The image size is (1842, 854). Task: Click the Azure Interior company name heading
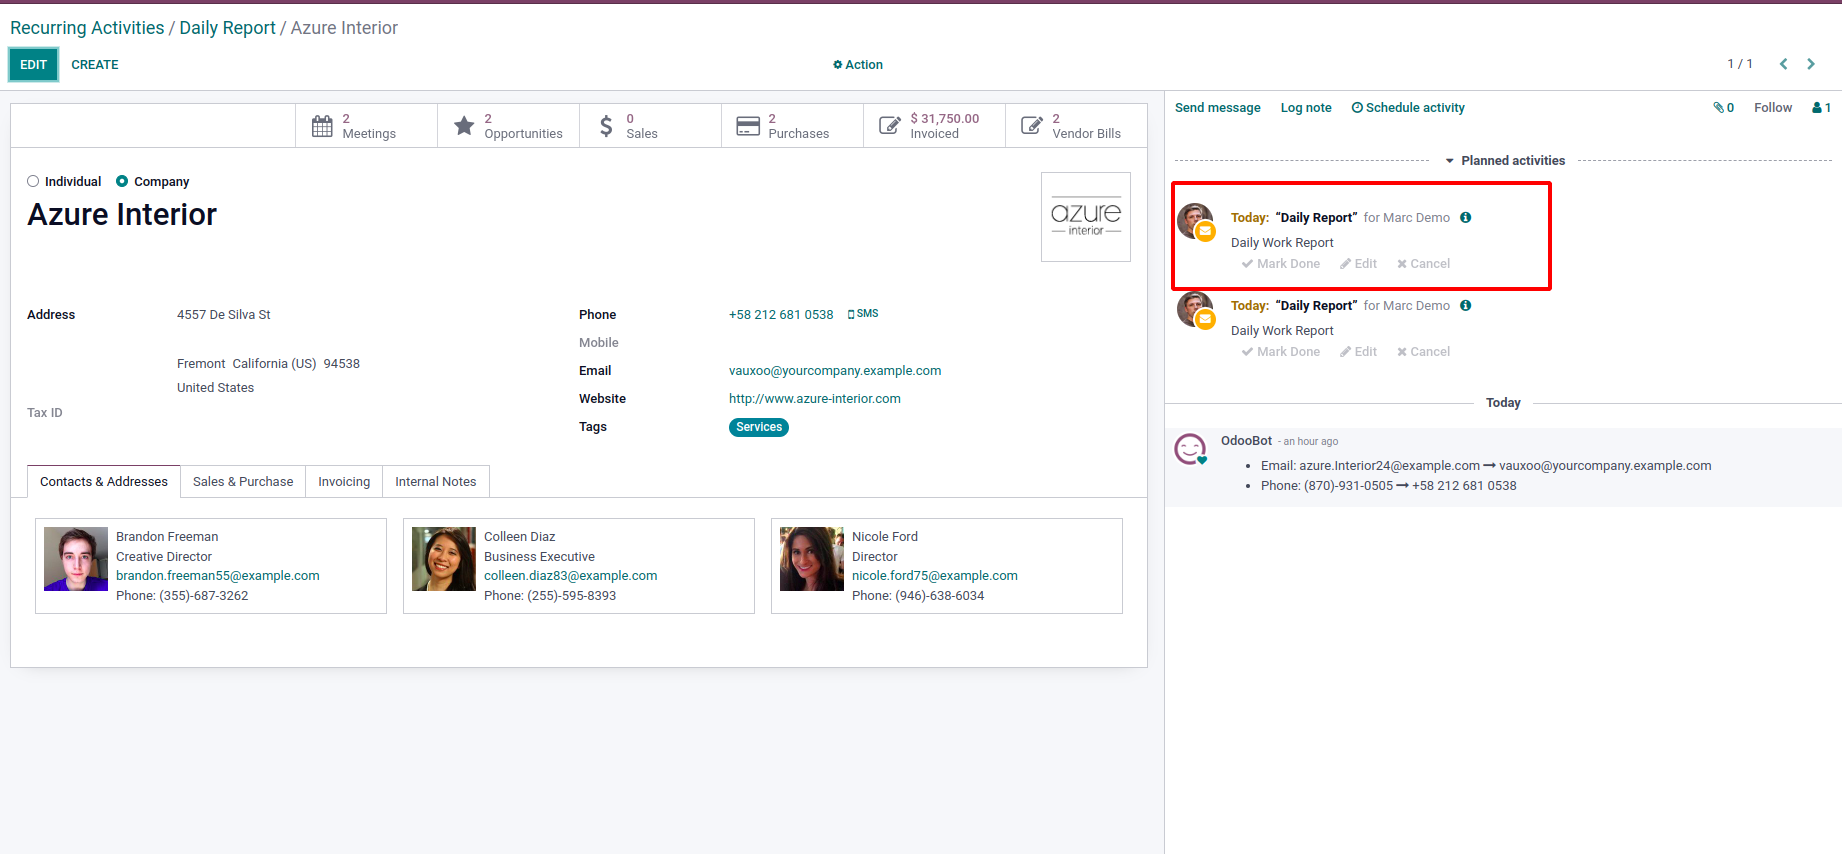pos(122,215)
